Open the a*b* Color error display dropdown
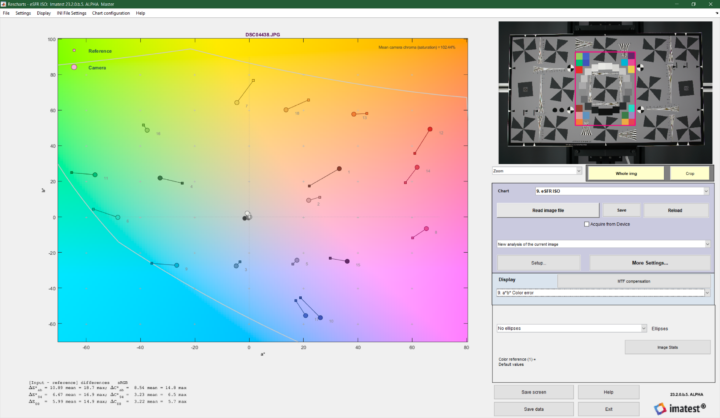The height and width of the screenshot is (418, 720). pyautogui.click(x=603, y=293)
